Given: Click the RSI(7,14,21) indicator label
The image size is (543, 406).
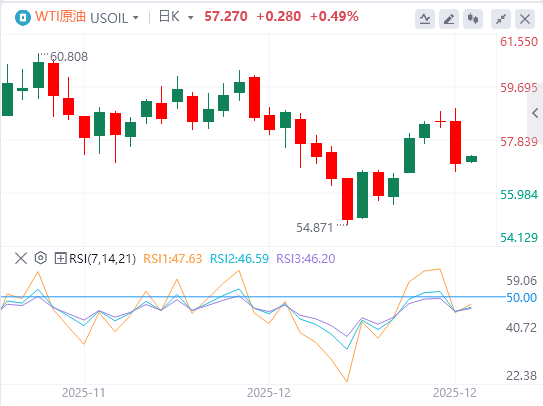Looking at the screenshot, I should click(103, 259).
